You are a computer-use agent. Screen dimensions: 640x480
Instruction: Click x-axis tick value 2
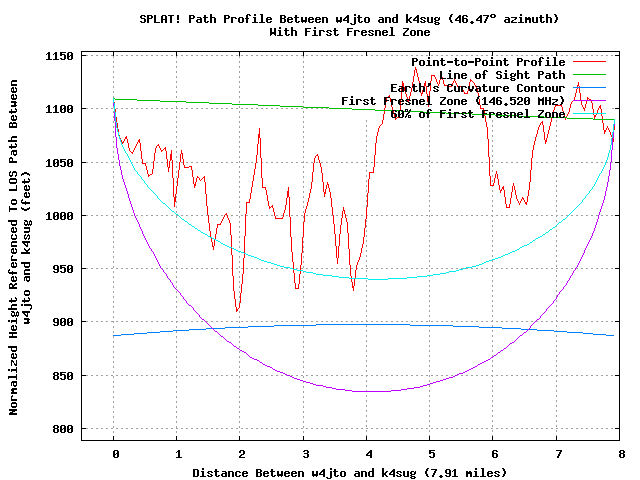pyautogui.click(x=242, y=454)
